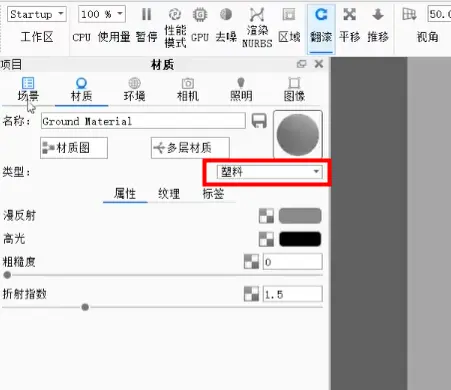This screenshot has width=451, height=390.
Task: Select the 平移 pan camera tool
Action: pos(350,15)
